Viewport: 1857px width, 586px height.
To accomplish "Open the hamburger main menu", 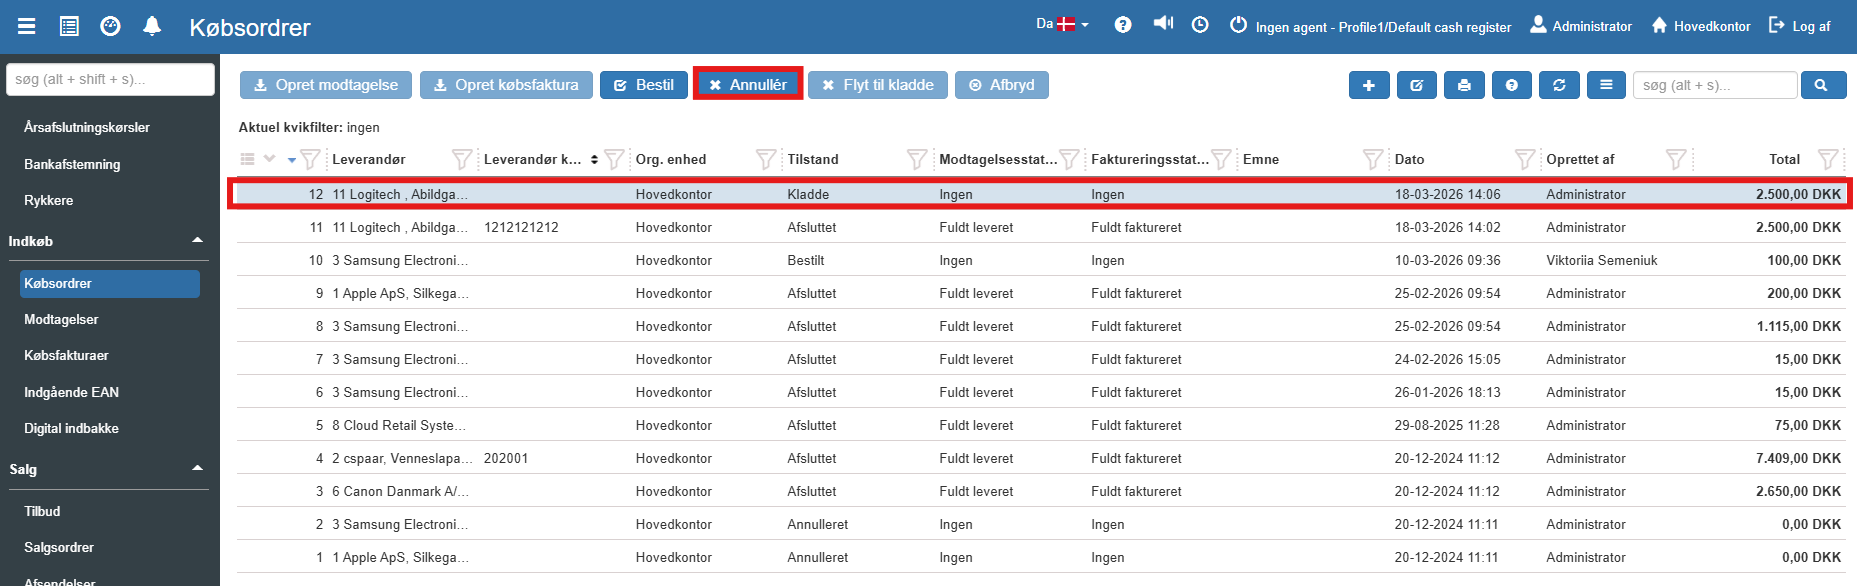I will [27, 26].
